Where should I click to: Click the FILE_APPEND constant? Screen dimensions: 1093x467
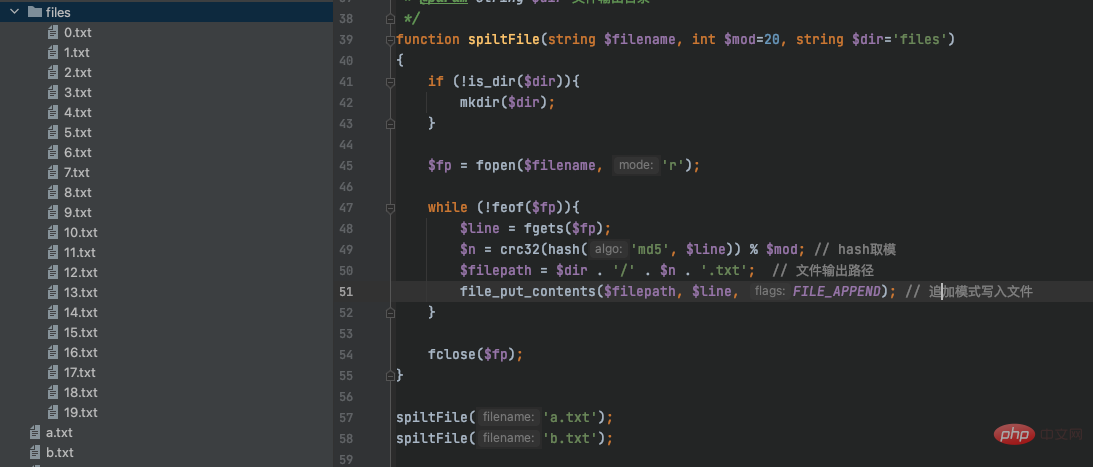click(x=836, y=291)
